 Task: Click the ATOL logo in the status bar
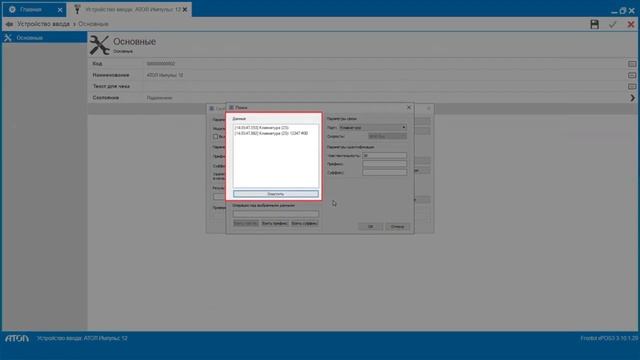pyautogui.click(x=17, y=338)
